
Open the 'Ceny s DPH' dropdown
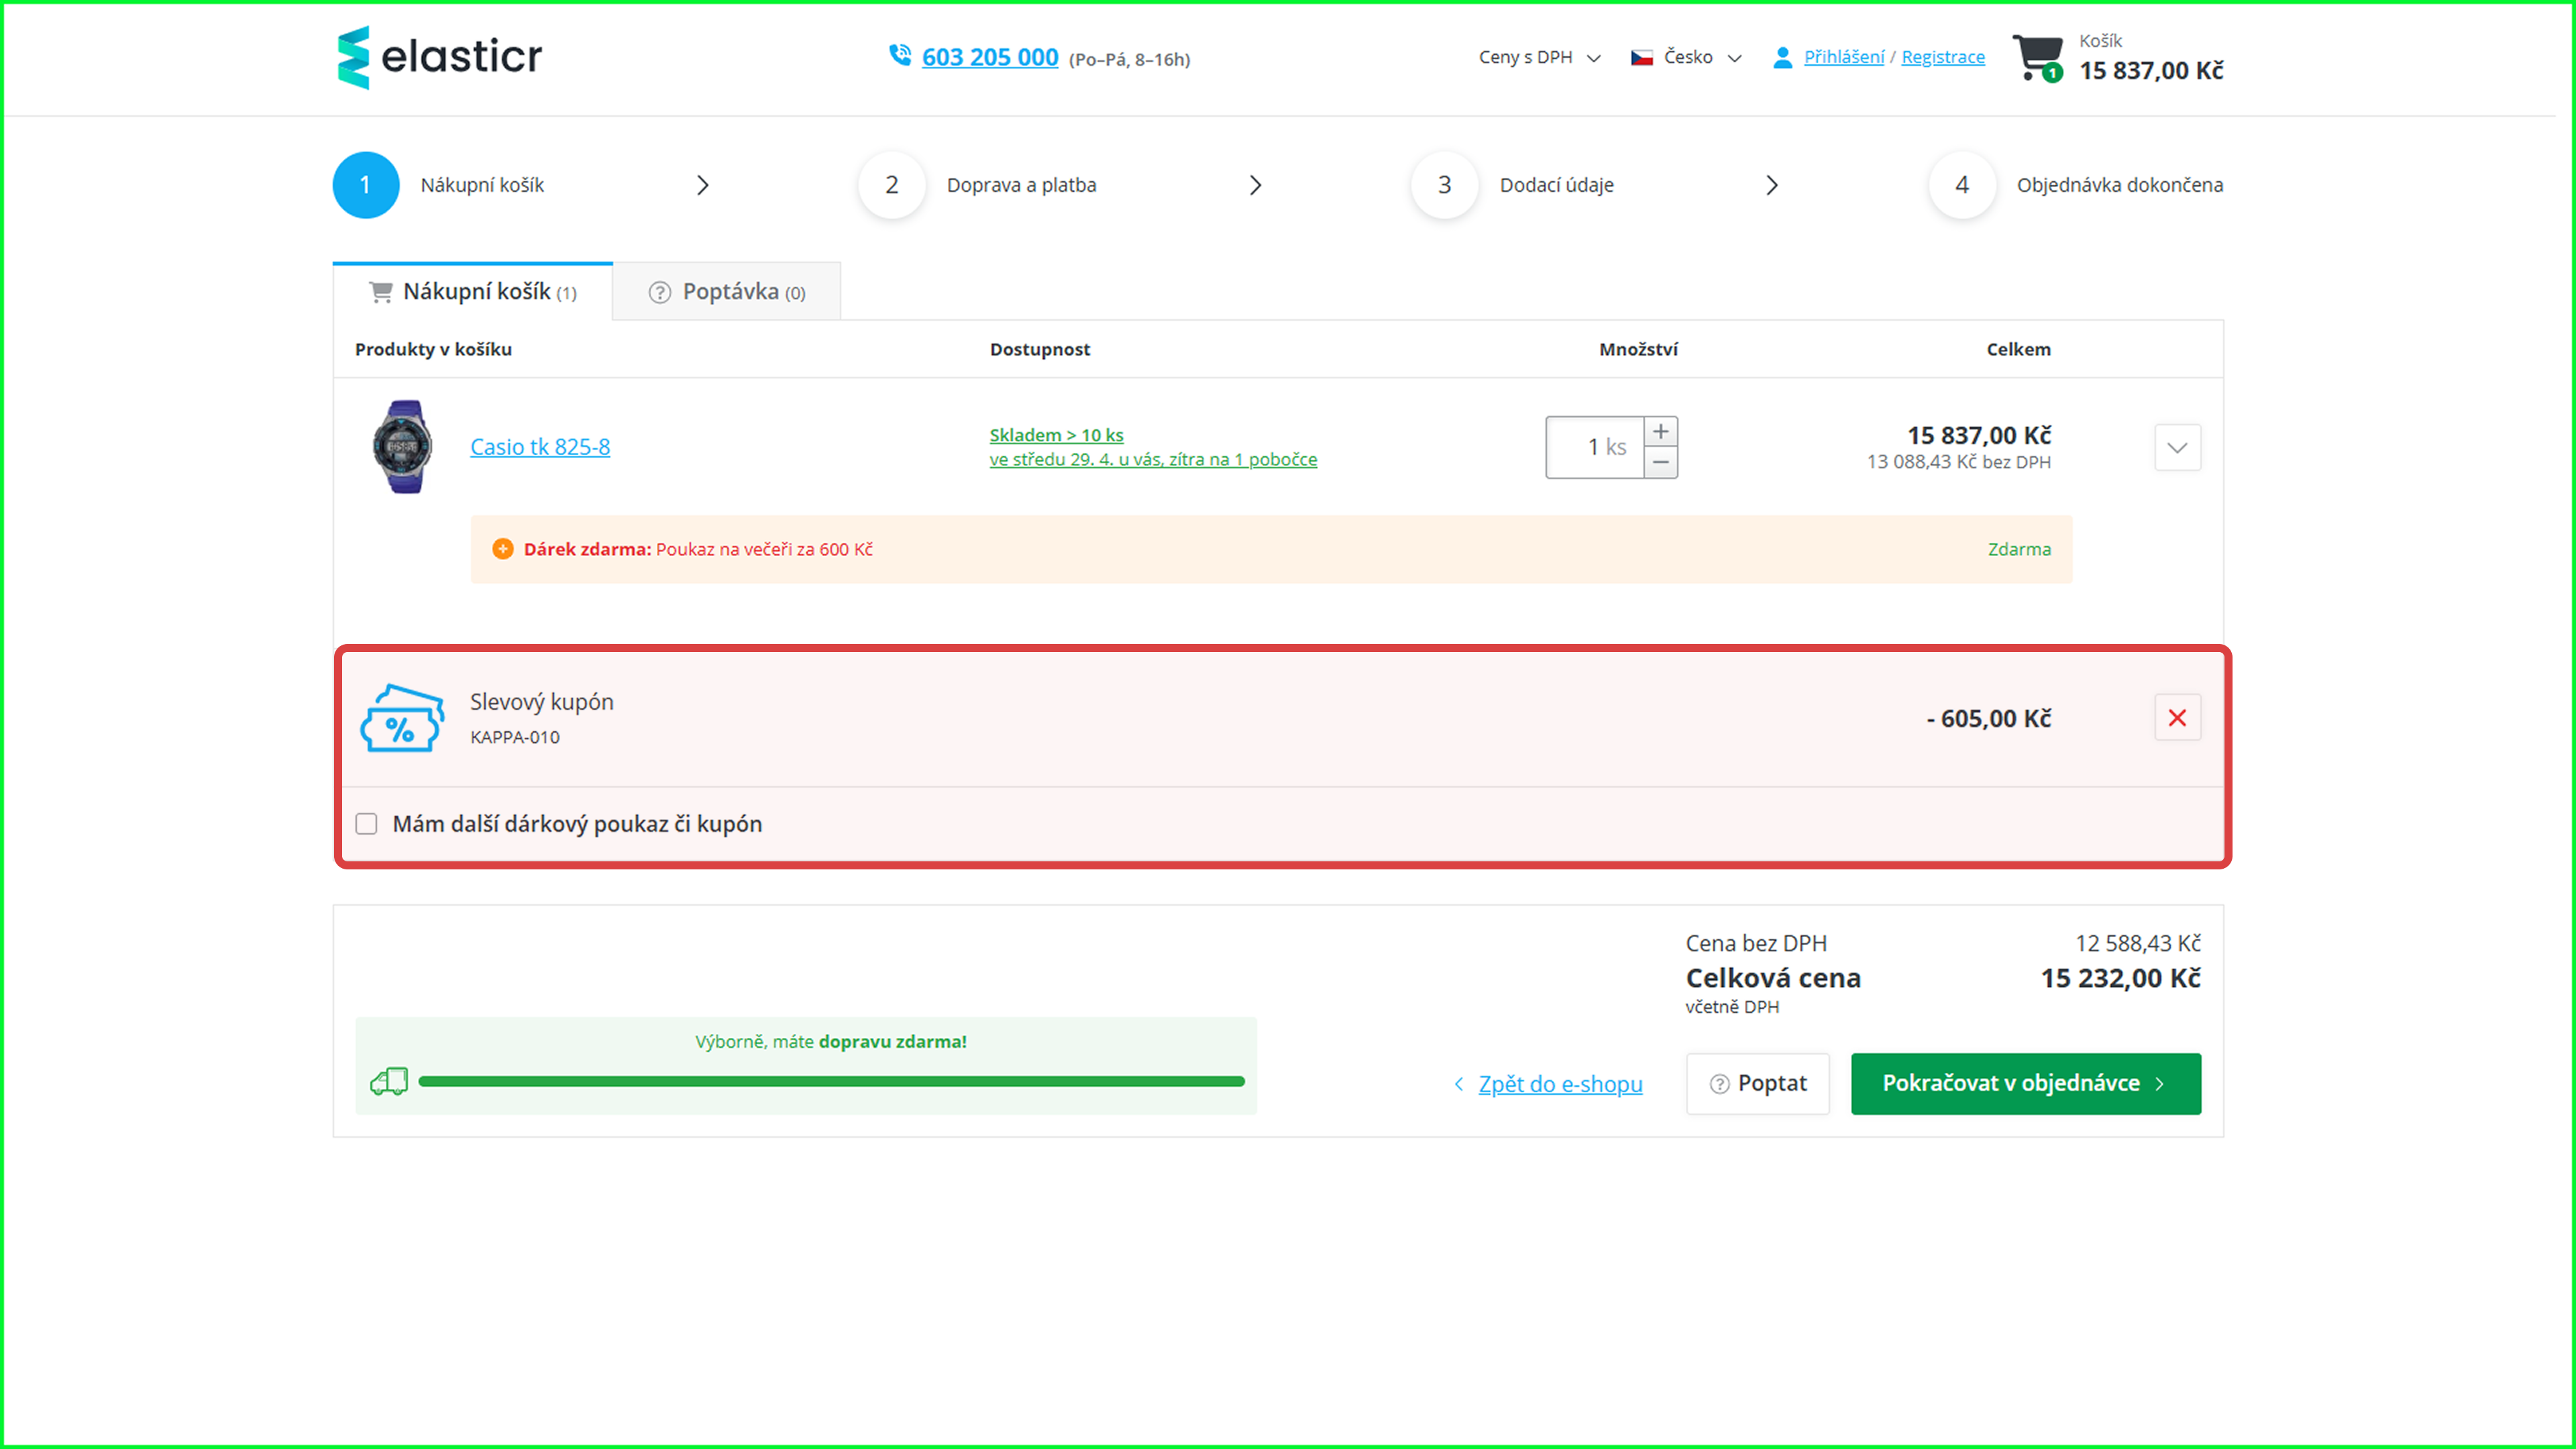pyautogui.click(x=1539, y=57)
